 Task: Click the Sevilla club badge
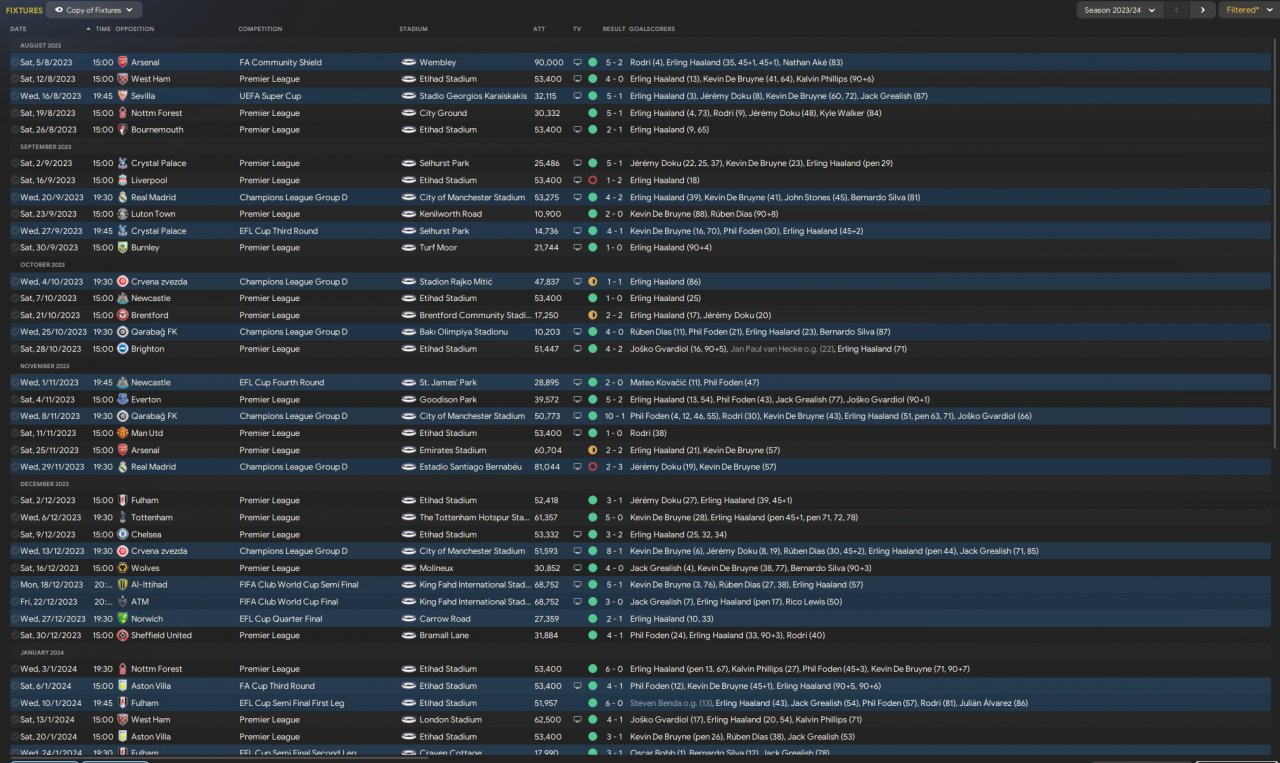[122, 96]
